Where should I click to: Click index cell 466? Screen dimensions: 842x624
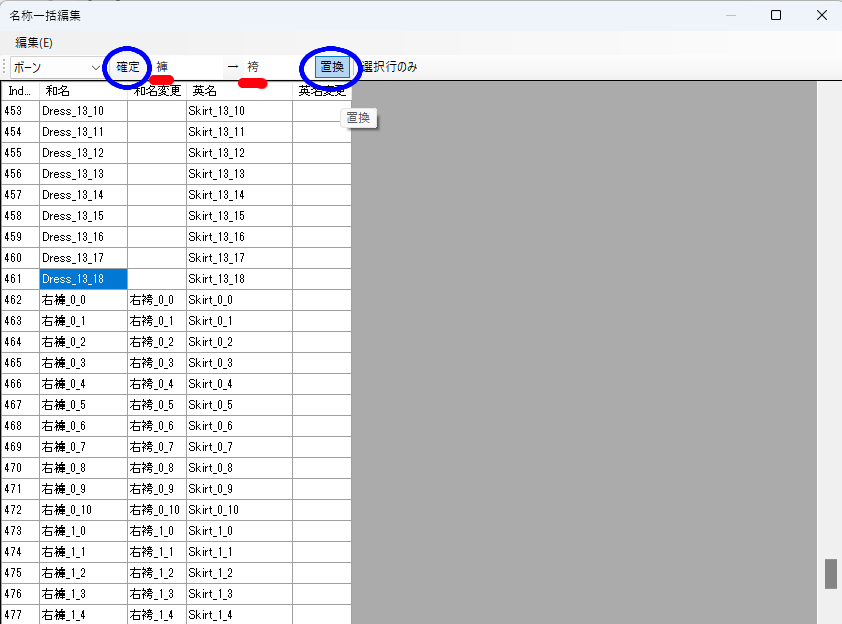[x=20, y=384]
